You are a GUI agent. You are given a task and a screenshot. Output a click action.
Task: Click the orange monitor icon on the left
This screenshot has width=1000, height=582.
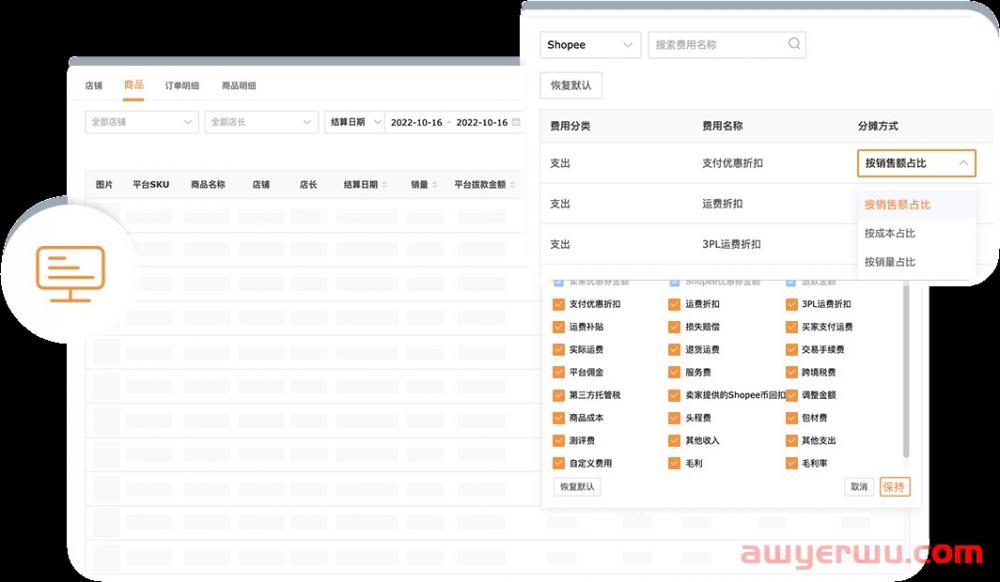(x=68, y=272)
